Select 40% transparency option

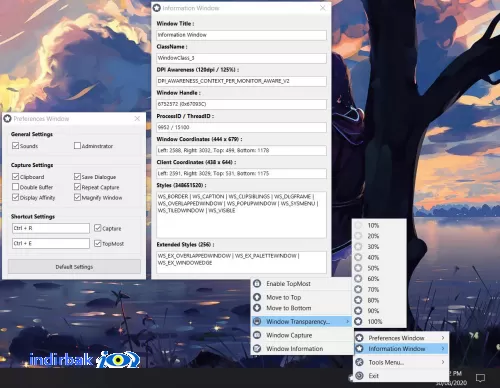[x=379, y=257]
